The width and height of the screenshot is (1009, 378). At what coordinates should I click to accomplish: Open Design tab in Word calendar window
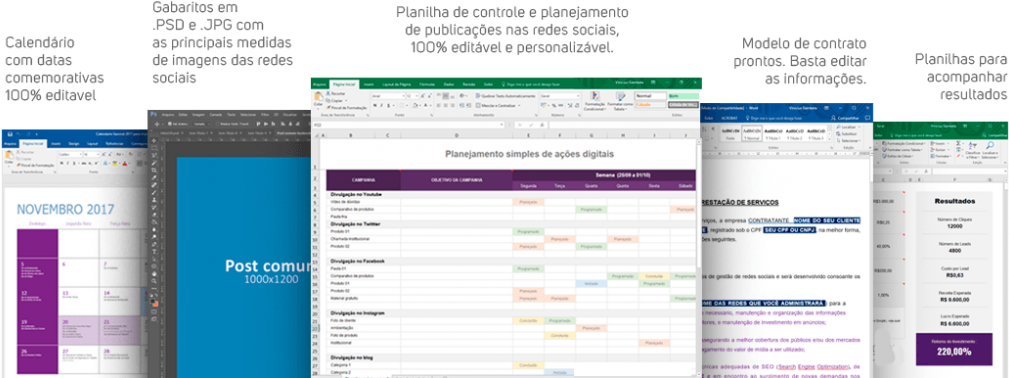[x=73, y=144]
